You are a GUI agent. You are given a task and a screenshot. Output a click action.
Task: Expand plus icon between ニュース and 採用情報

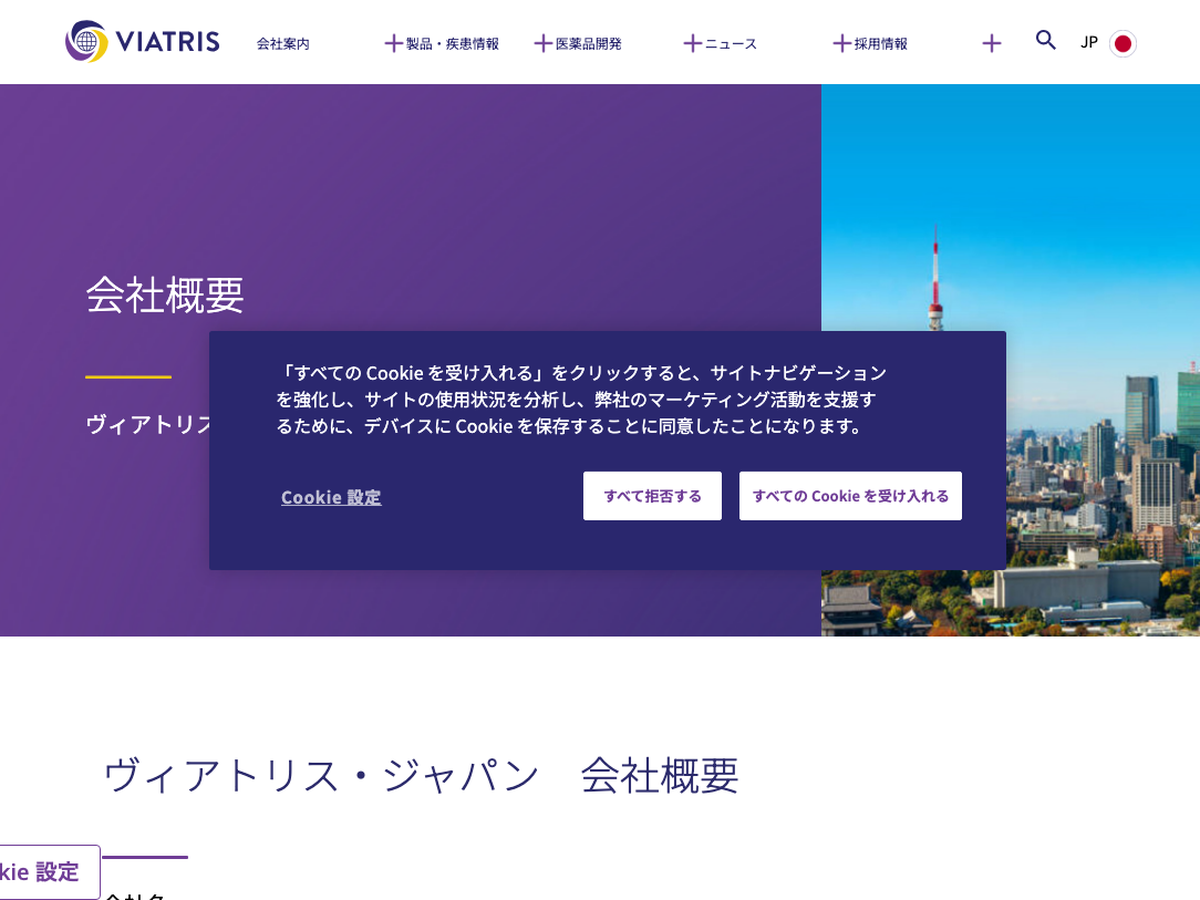(x=842, y=43)
